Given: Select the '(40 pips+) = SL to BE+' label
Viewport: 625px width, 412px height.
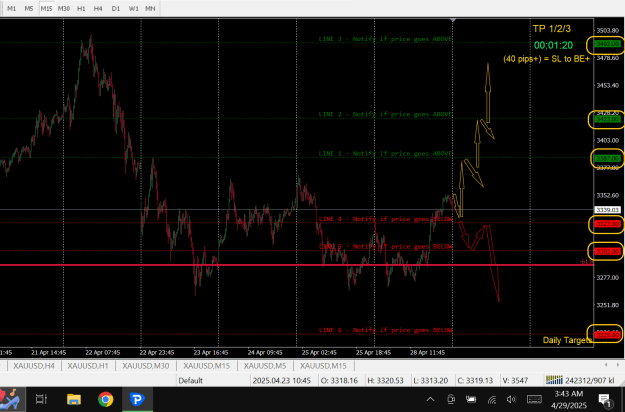Looking at the screenshot, I should (546, 59).
